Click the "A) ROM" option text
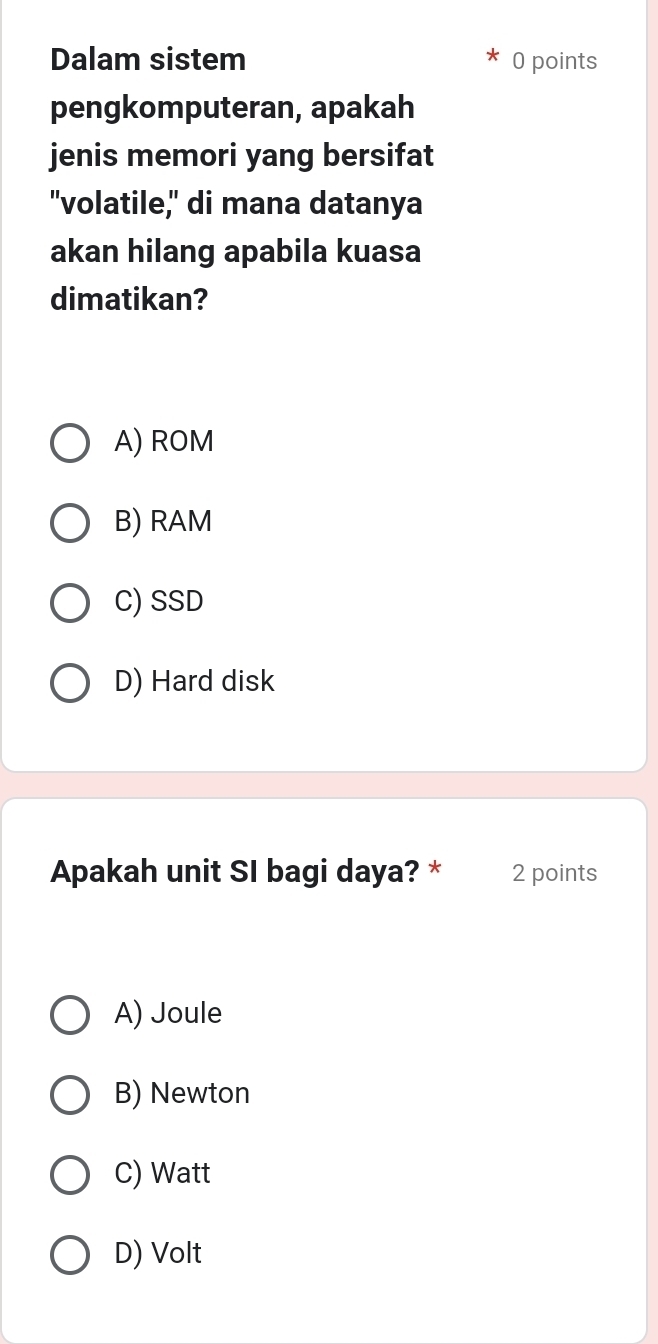The image size is (658, 1344). 164,441
